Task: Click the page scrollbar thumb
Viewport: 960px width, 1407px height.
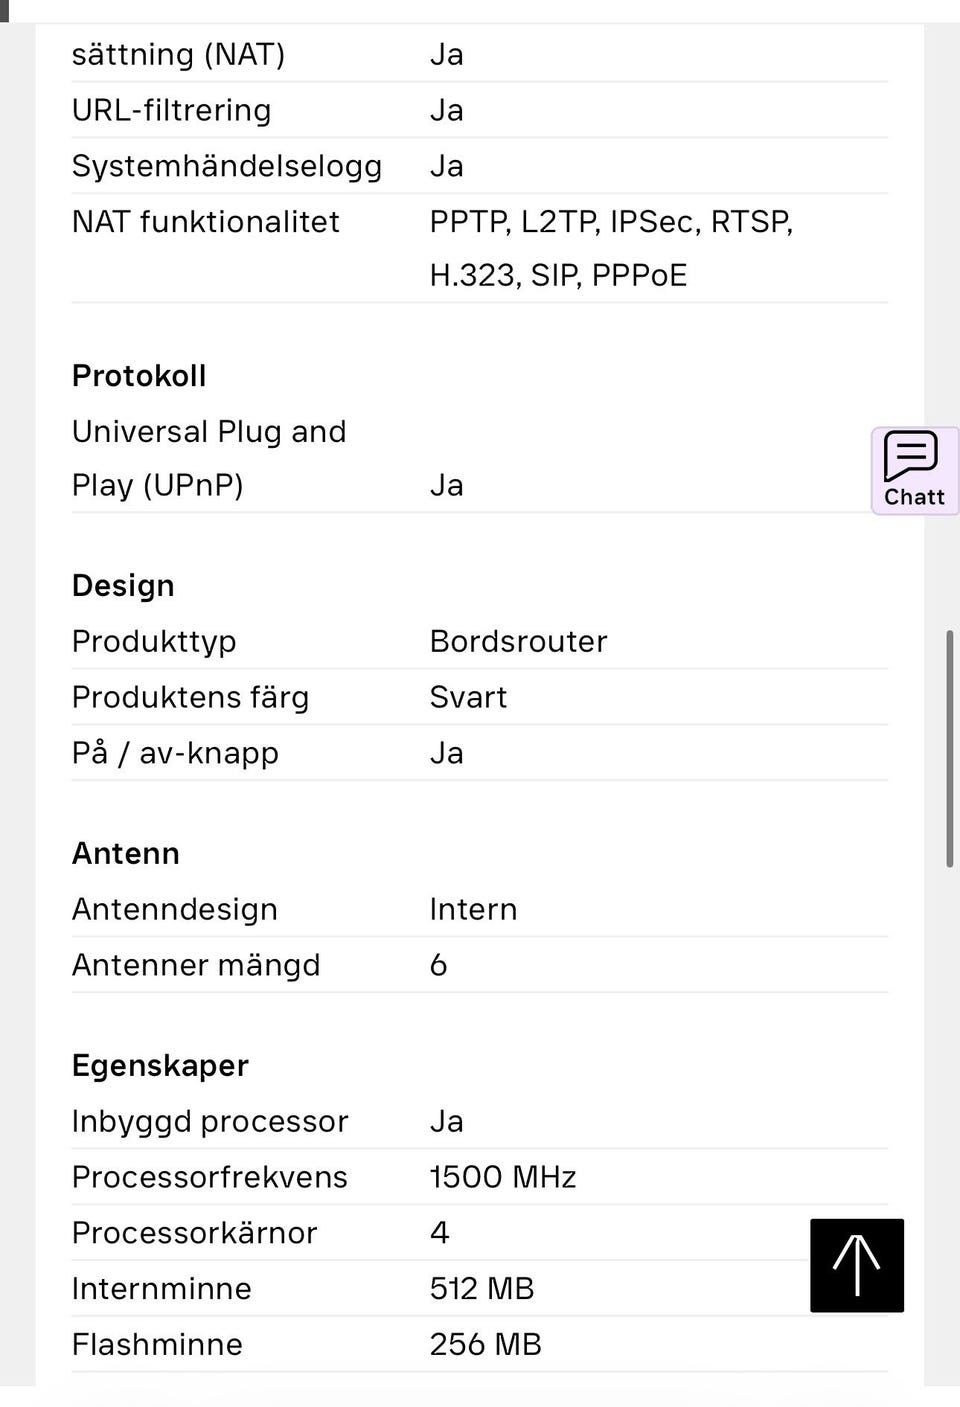Action: click(x=949, y=748)
